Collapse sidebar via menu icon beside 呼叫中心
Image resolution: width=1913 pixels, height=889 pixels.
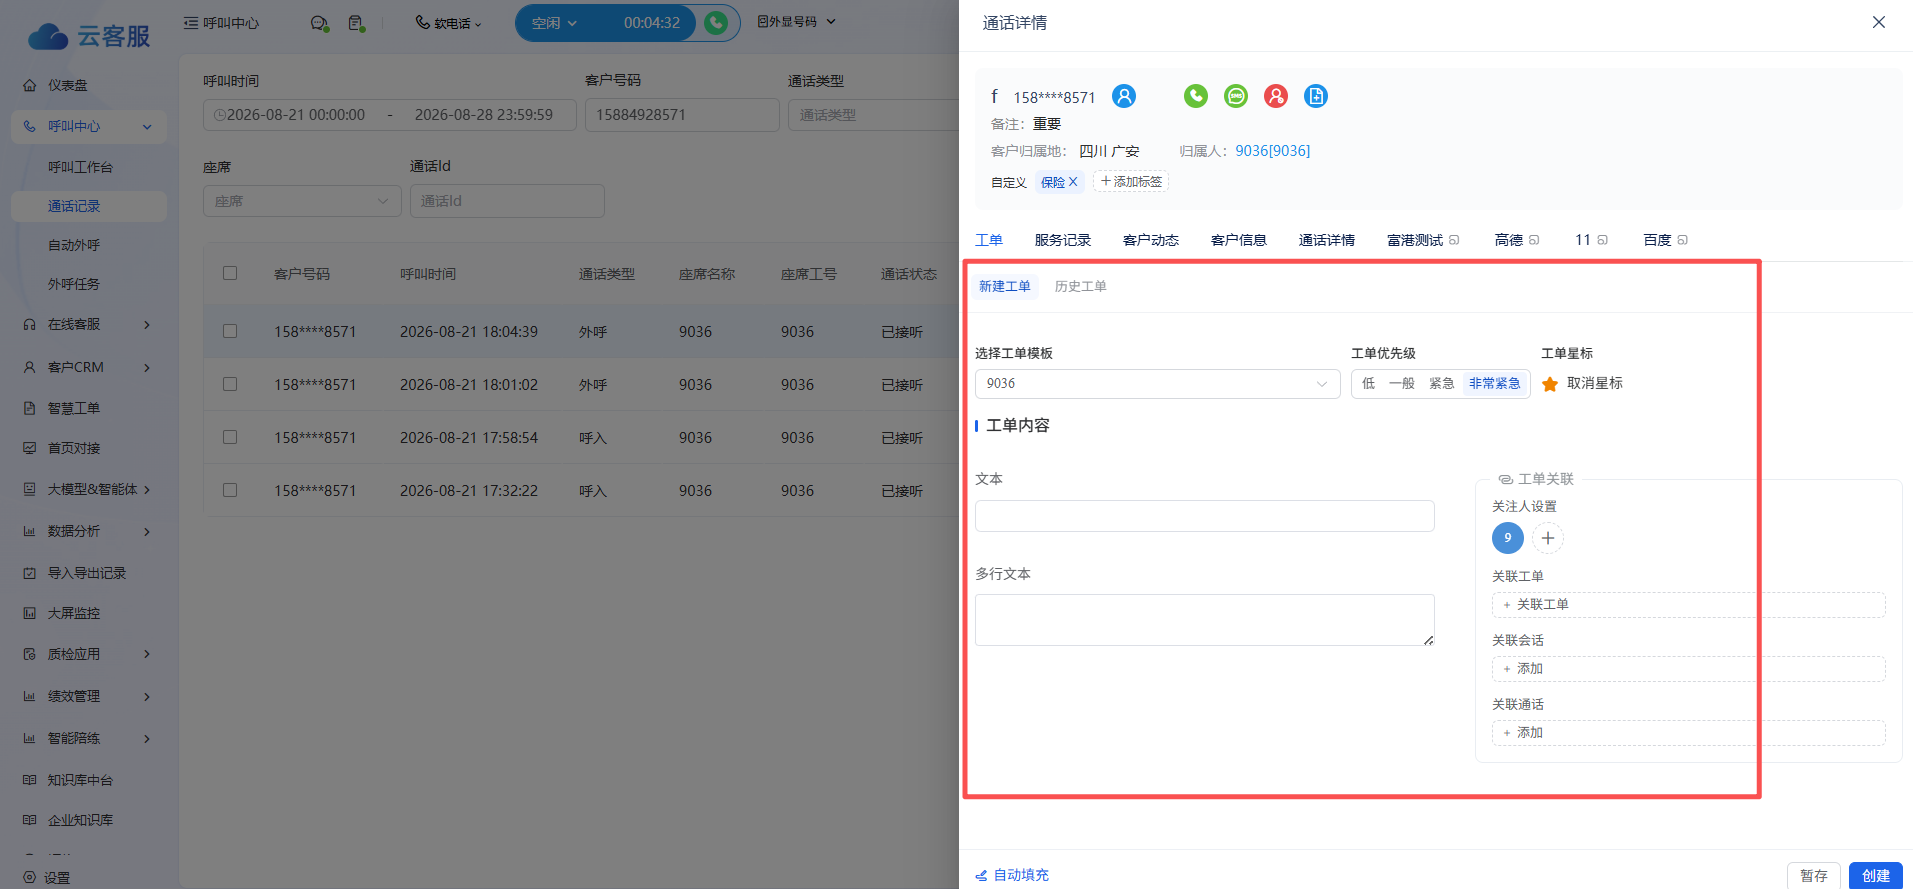(190, 23)
